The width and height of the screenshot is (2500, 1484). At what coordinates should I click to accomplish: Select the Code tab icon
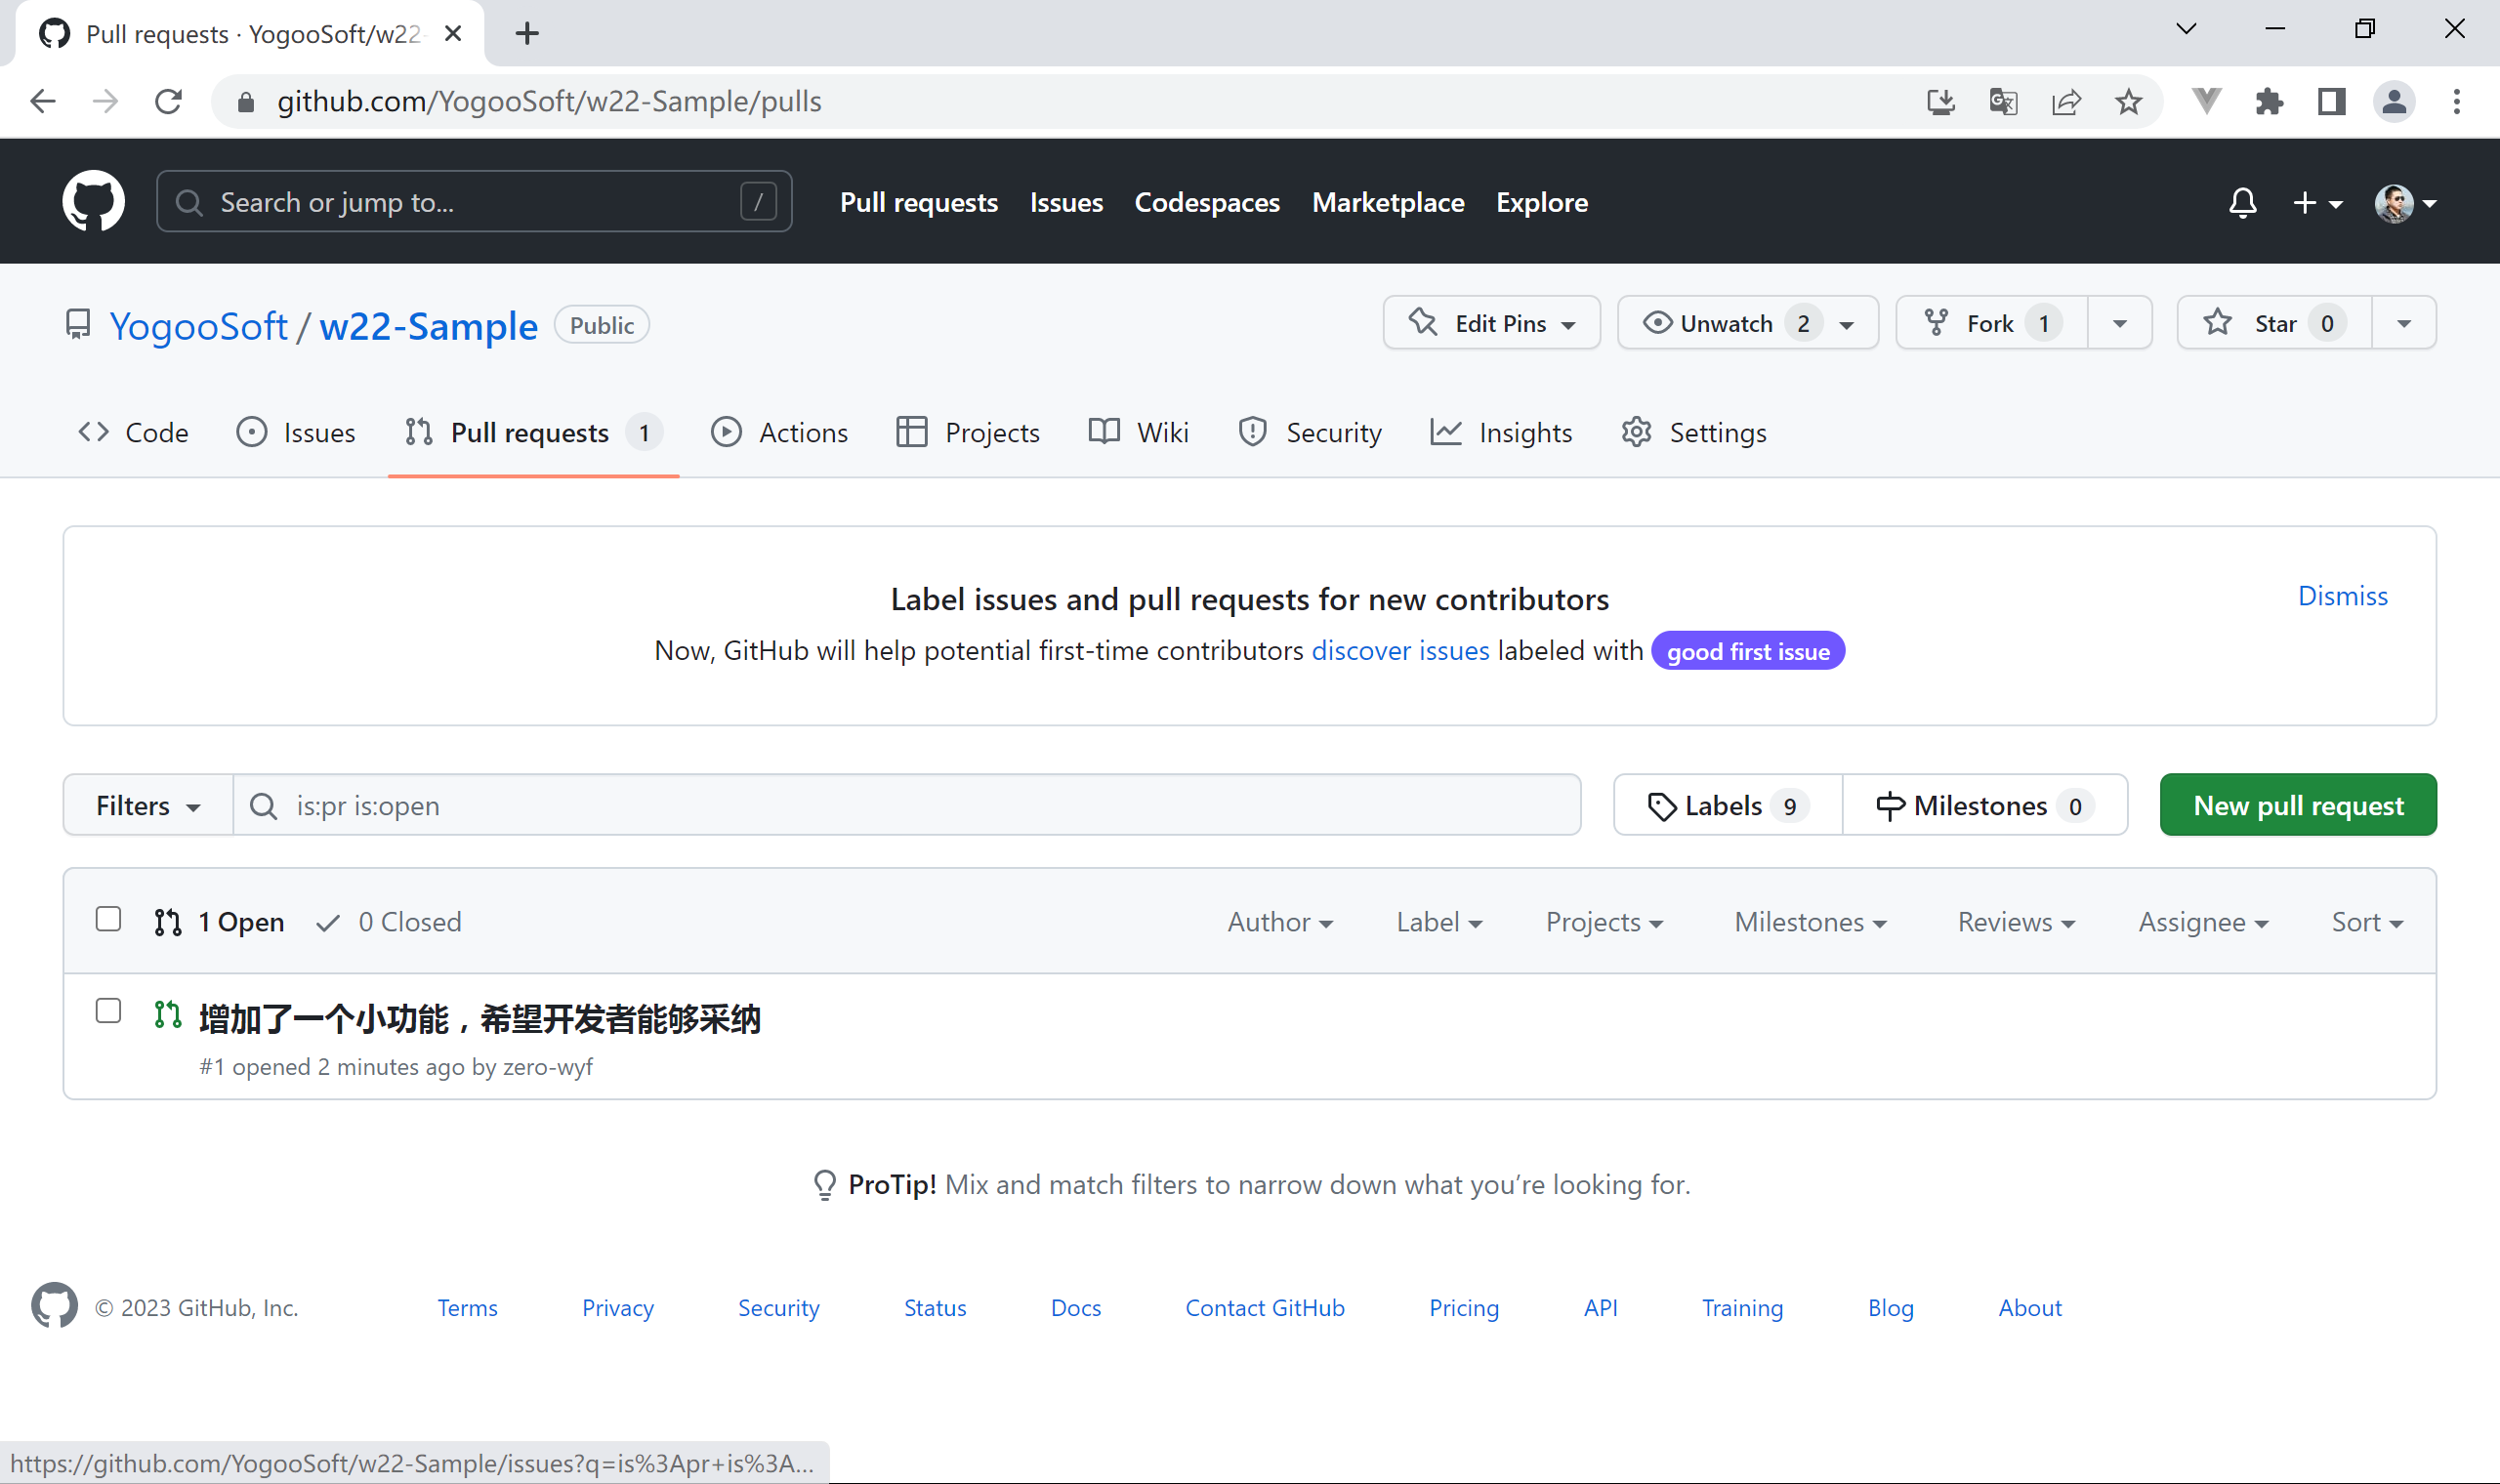click(93, 432)
